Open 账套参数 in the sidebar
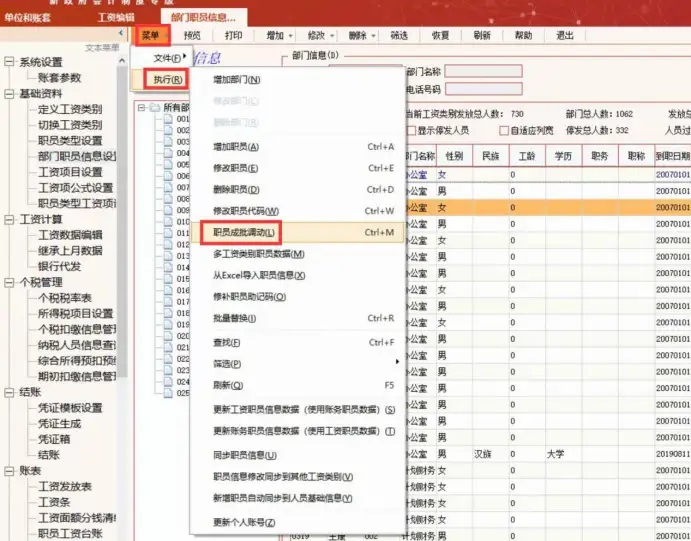The image size is (691, 541). coord(59,78)
